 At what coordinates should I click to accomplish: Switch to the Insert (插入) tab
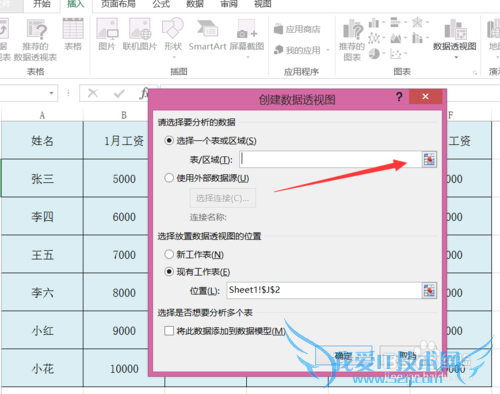[x=76, y=4]
